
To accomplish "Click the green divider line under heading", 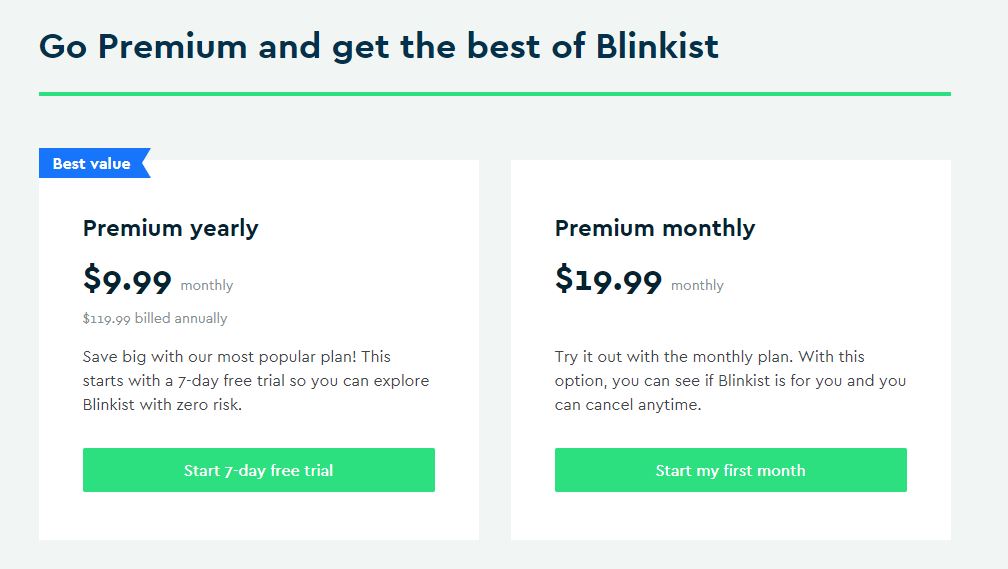I will 495,94.
